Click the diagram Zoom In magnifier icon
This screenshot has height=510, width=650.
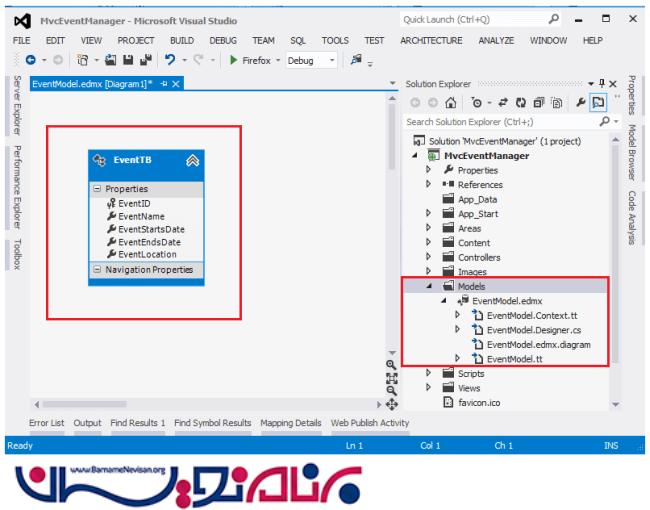point(391,365)
